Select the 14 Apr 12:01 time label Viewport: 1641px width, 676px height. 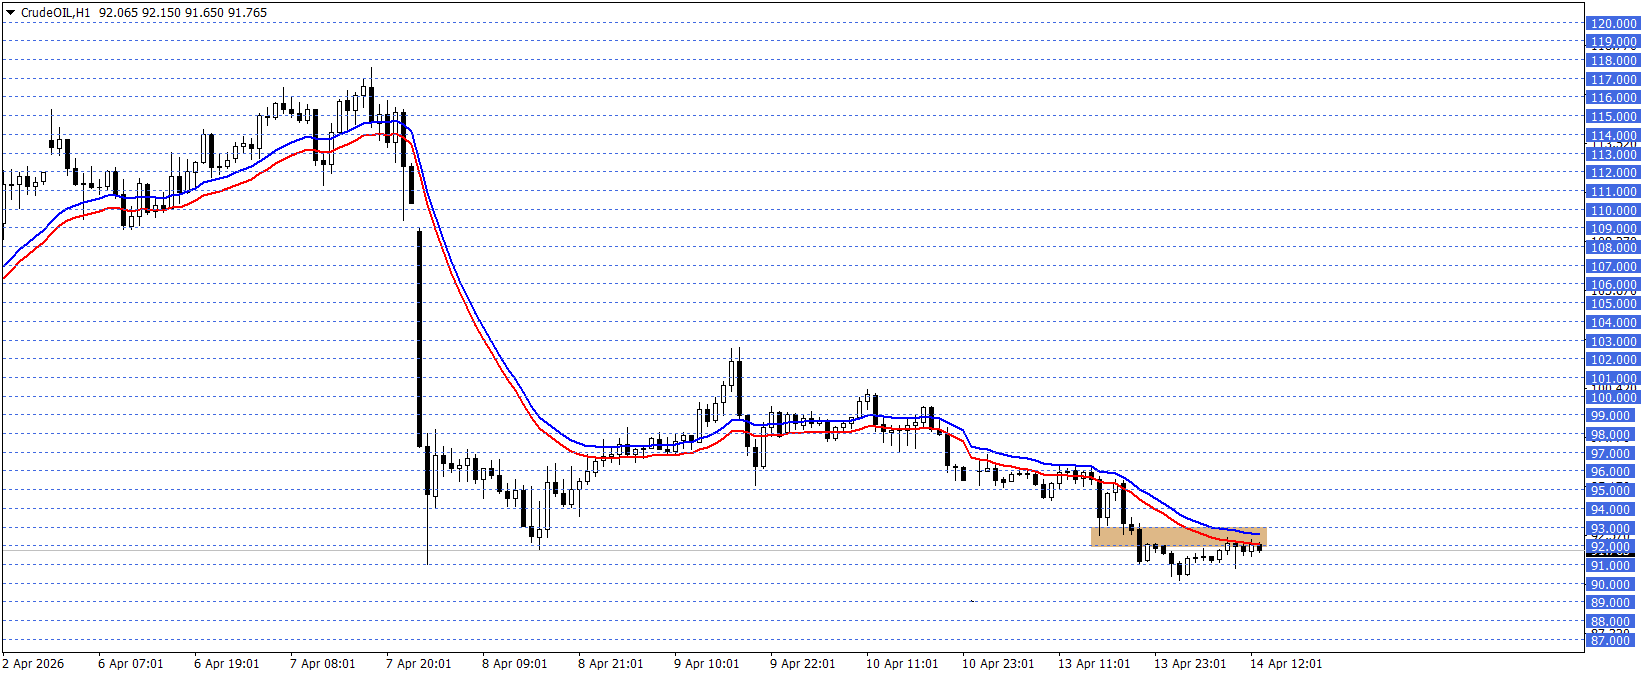tap(1286, 664)
